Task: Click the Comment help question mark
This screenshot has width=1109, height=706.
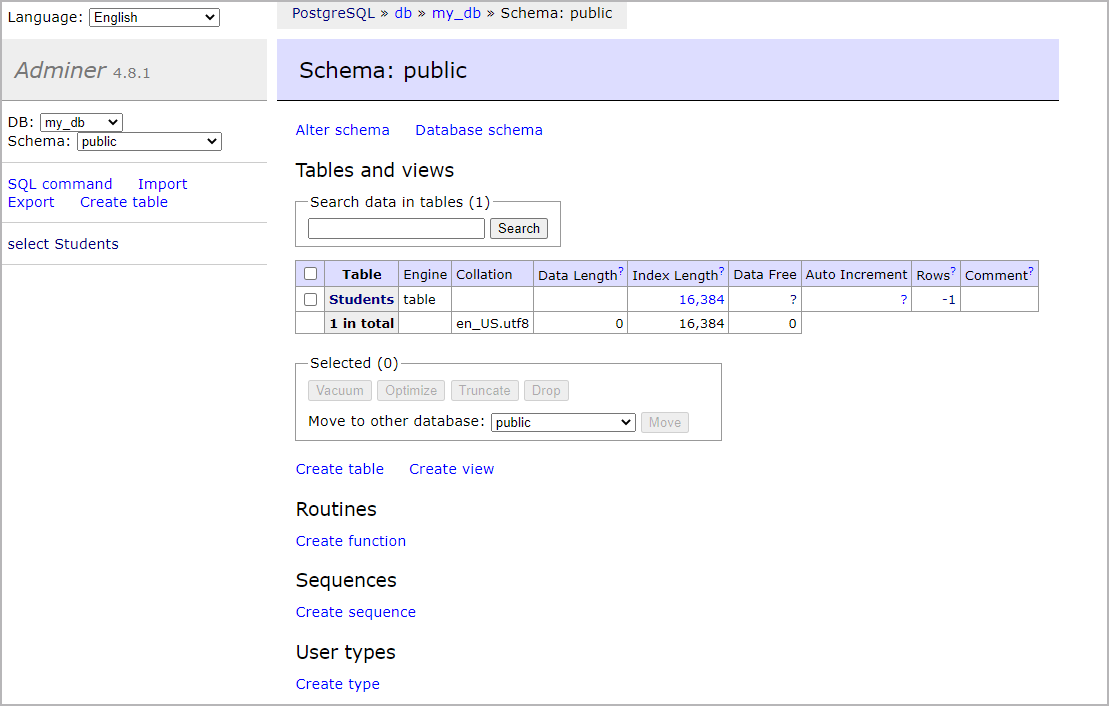Action: pyautogui.click(x=1030, y=271)
